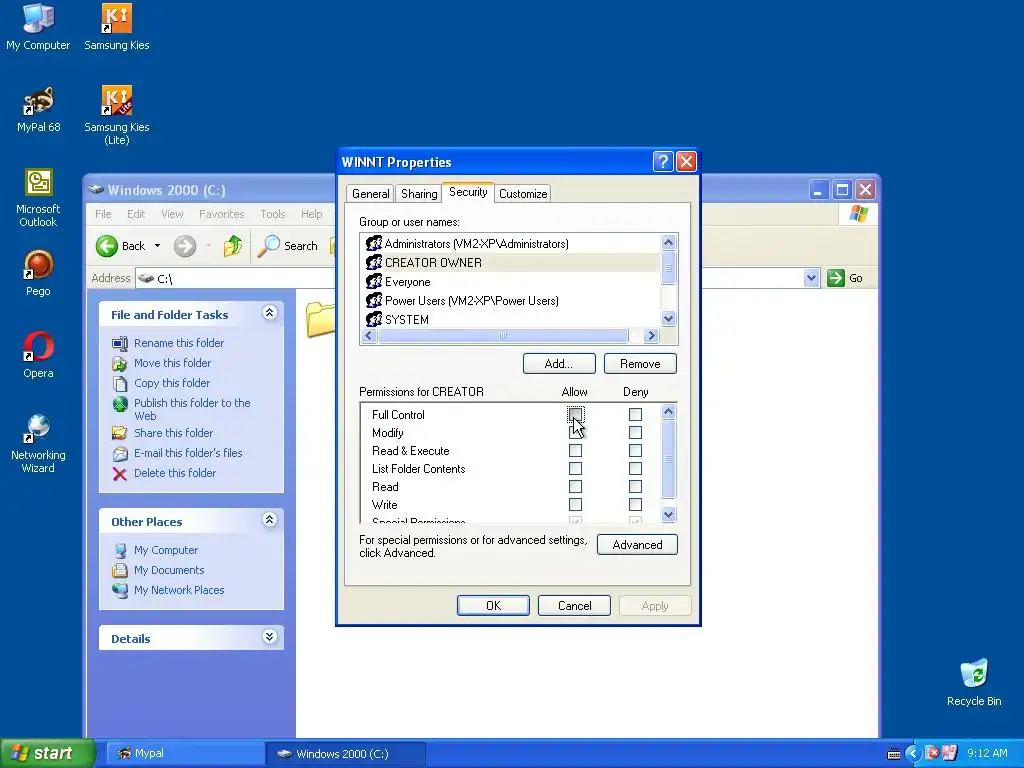
Task: Open Recycle Bin on desktop
Action: tap(974, 683)
